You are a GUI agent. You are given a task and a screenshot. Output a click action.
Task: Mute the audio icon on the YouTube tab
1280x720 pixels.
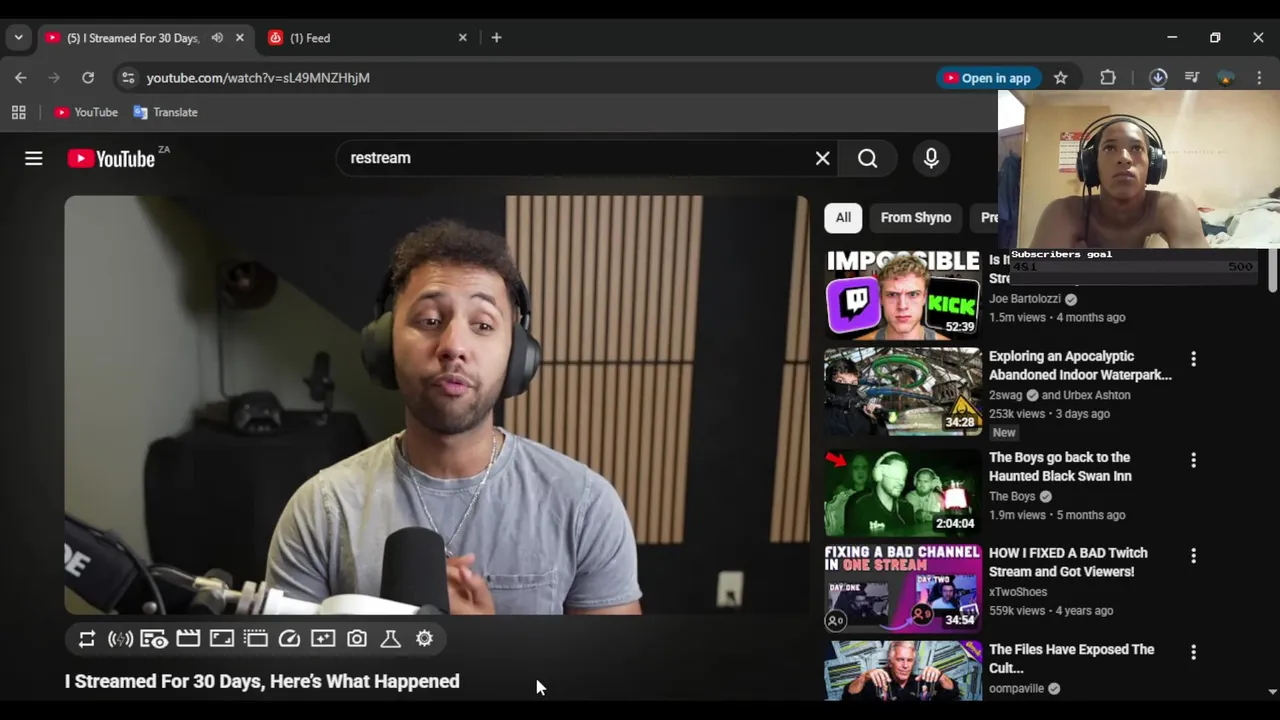point(217,38)
